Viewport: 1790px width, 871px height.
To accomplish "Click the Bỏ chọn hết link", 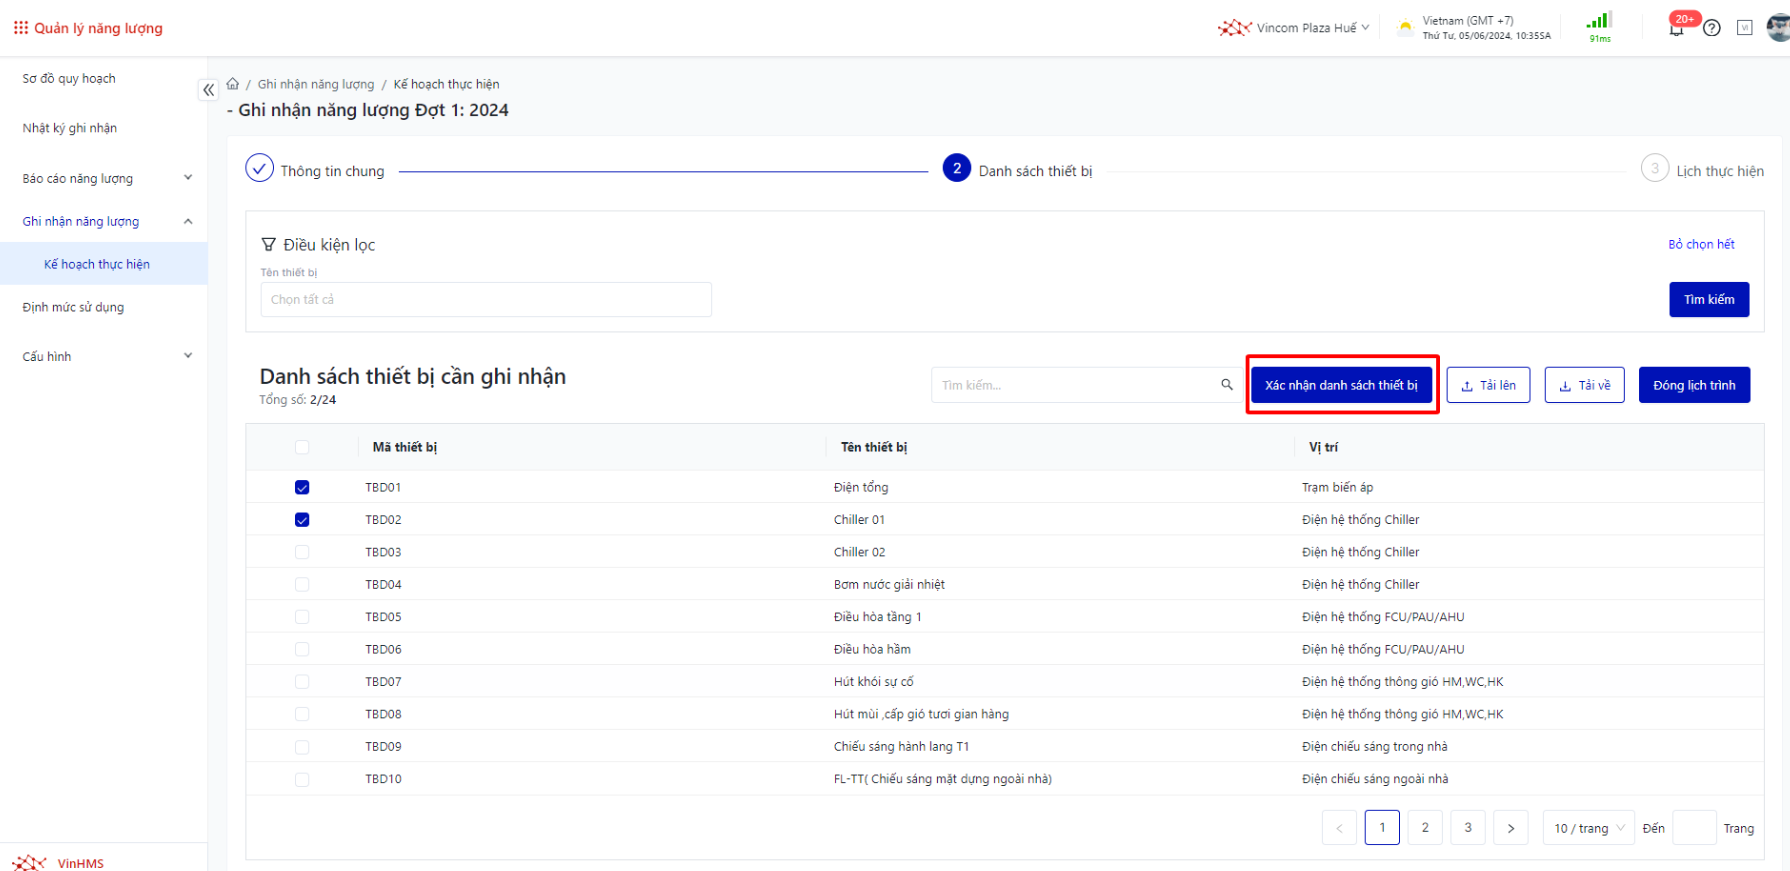I will point(1701,244).
